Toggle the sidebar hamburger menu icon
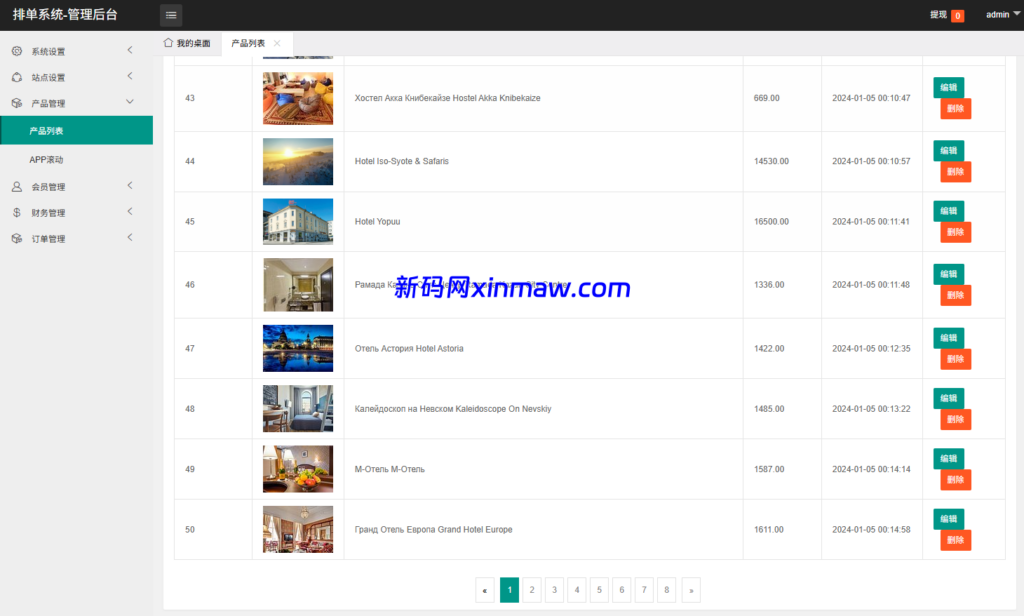This screenshot has width=1024, height=616. click(x=170, y=15)
